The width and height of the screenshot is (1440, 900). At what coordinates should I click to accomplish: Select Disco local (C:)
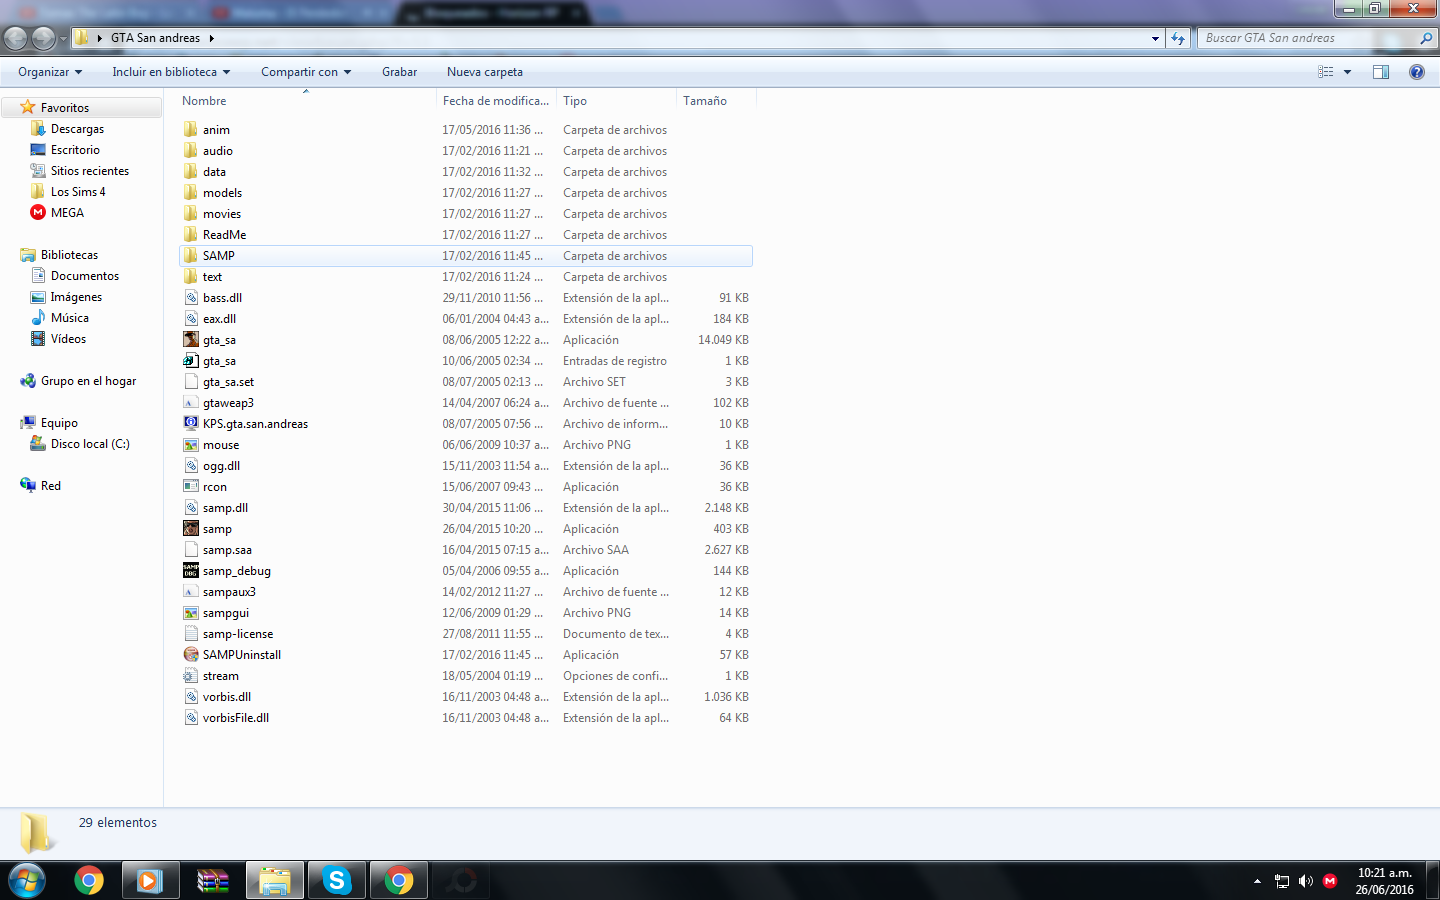coord(90,444)
